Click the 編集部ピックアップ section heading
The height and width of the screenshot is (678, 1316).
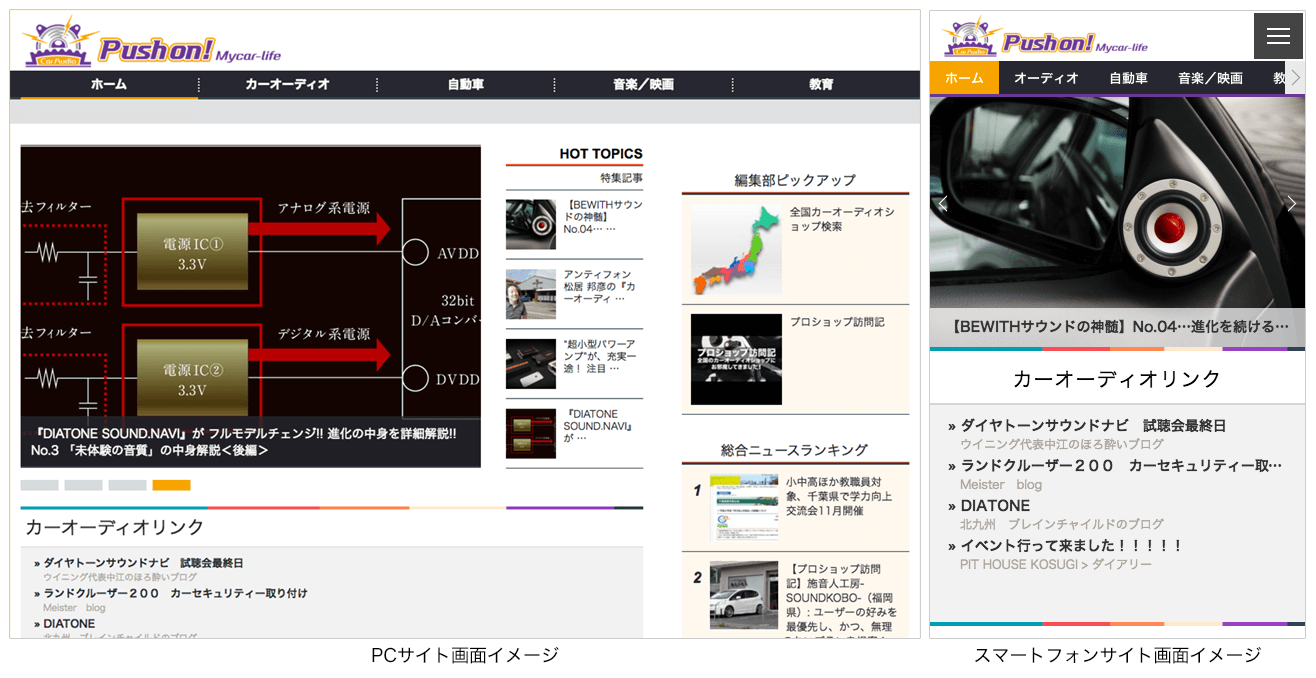coord(795,180)
